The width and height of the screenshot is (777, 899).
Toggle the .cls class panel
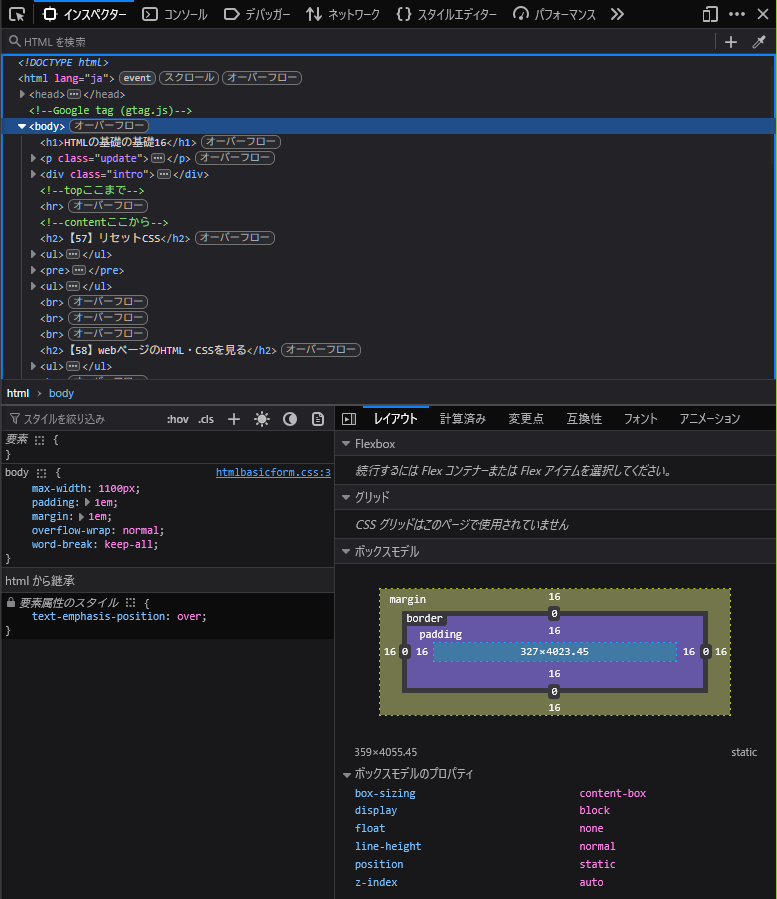[x=206, y=419]
